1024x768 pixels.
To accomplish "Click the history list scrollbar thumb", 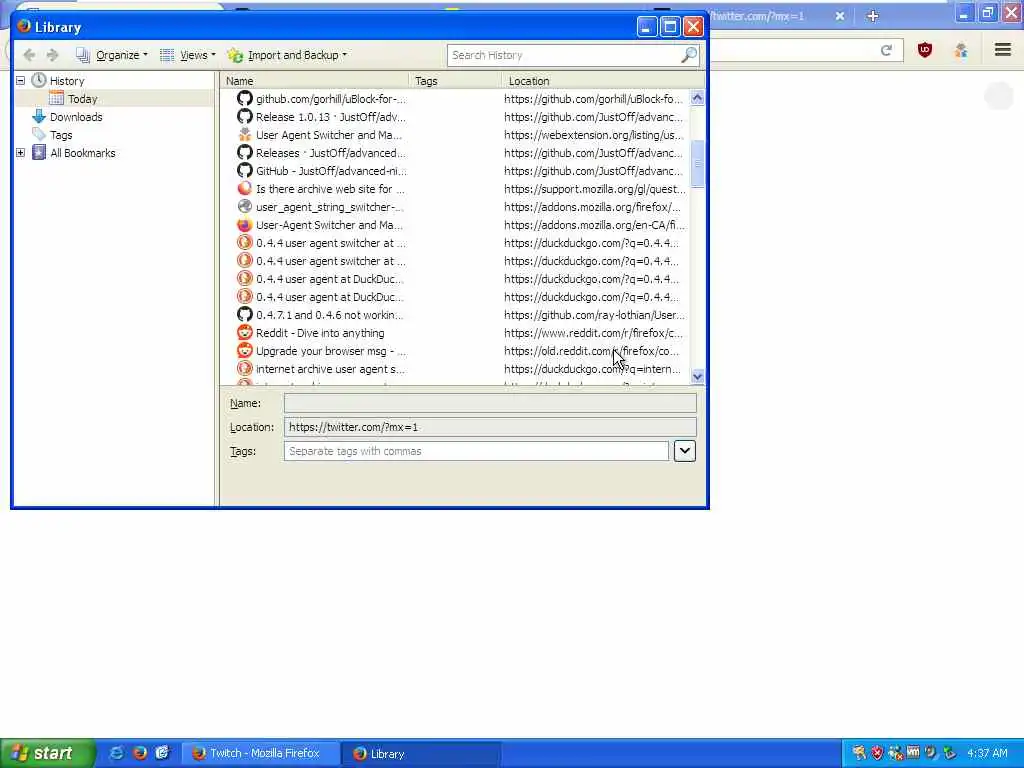I will 697,163.
